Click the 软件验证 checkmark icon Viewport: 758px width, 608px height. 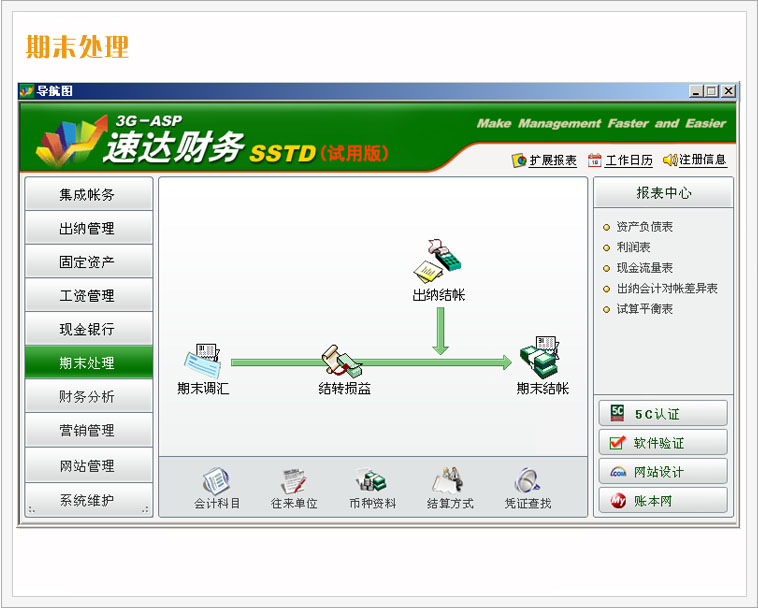point(617,442)
